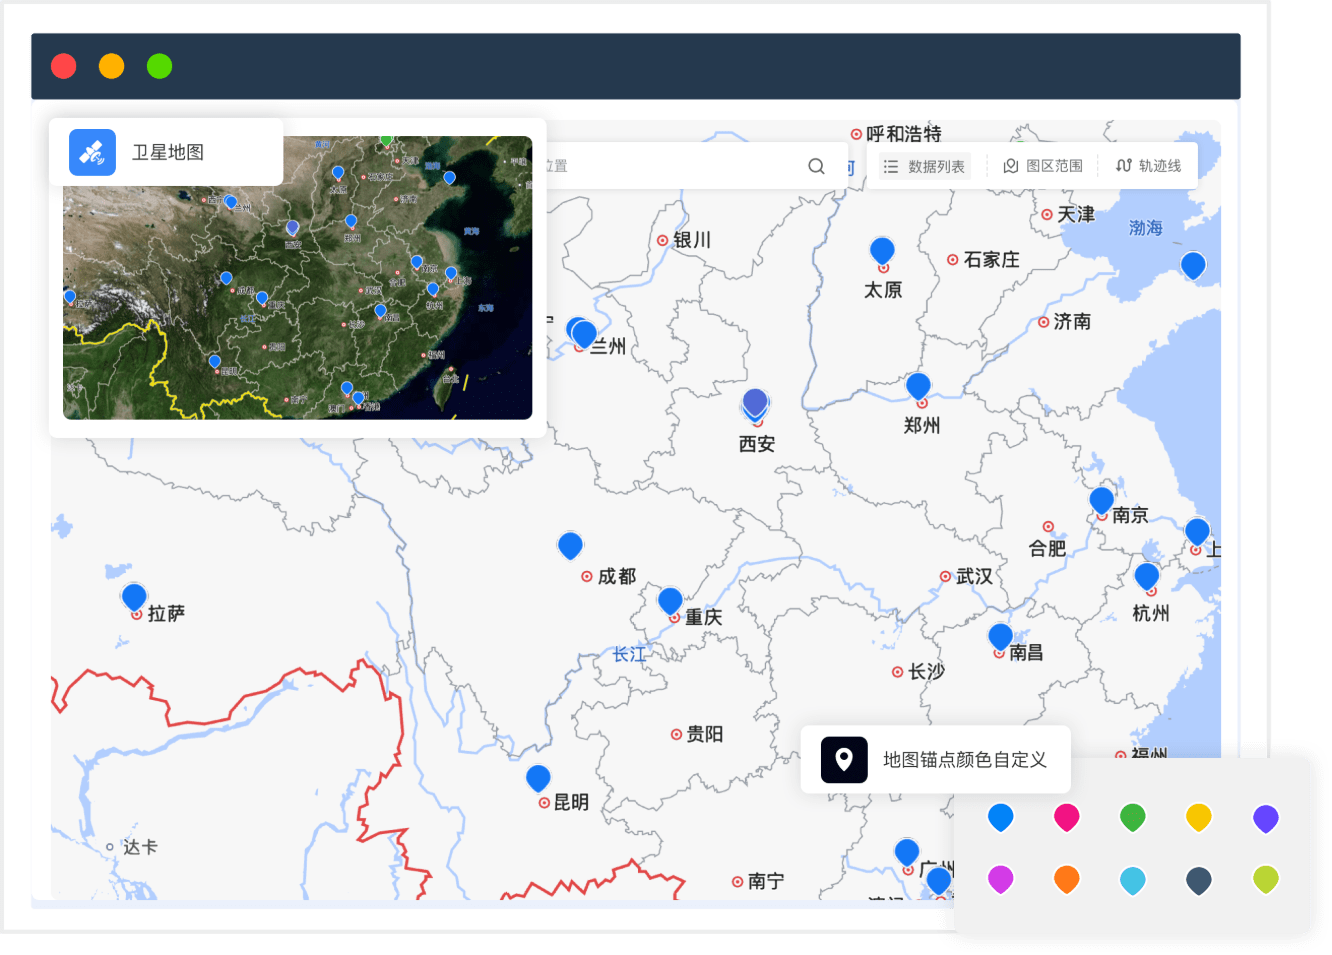This screenshot has width=1332, height=955.
Task: Click the map pin at 昆明
Action: [538, 777]
